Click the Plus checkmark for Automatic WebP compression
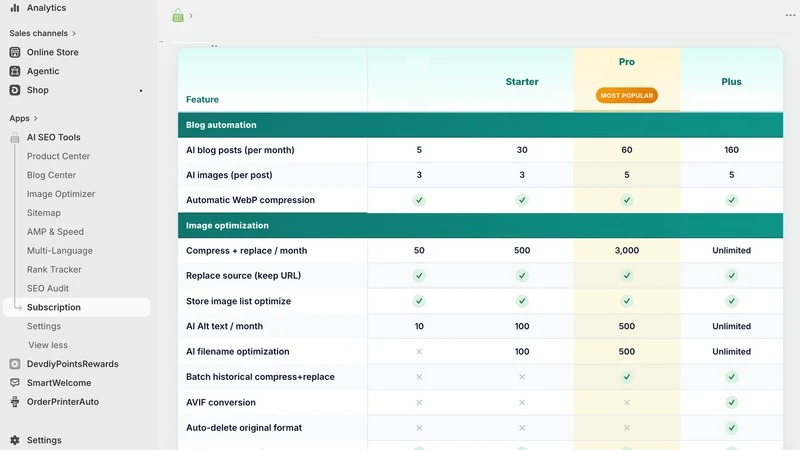This screenshot has width=800, height=450. pyautogui.click(x=731, y=200)
